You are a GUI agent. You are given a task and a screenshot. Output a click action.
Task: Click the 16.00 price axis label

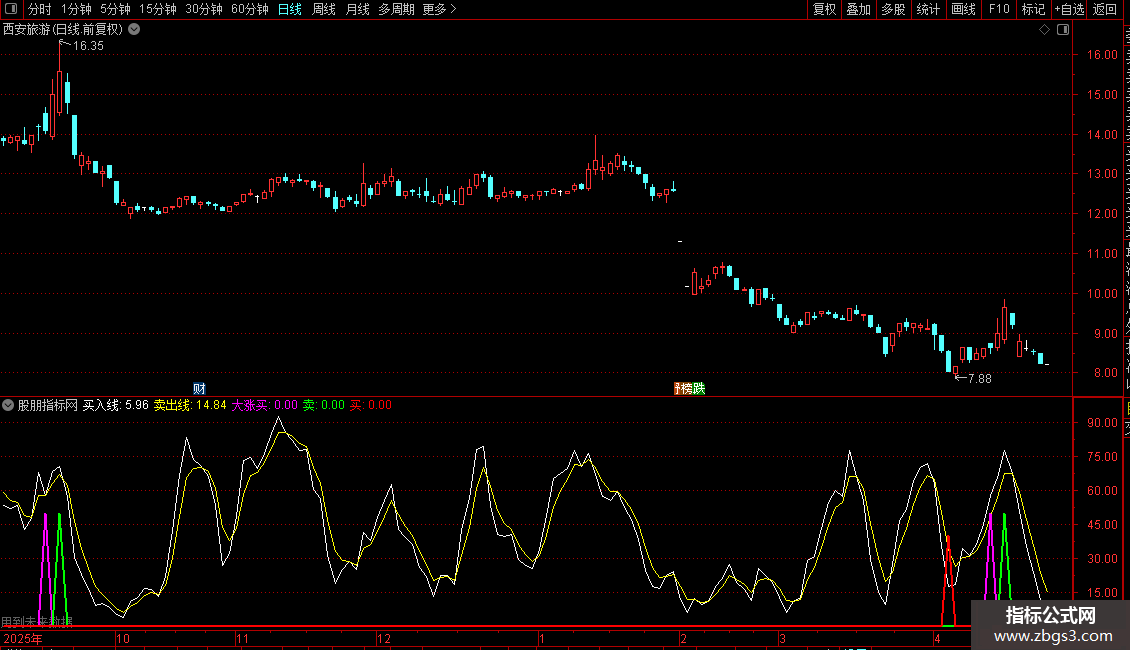pos(1103,55)
